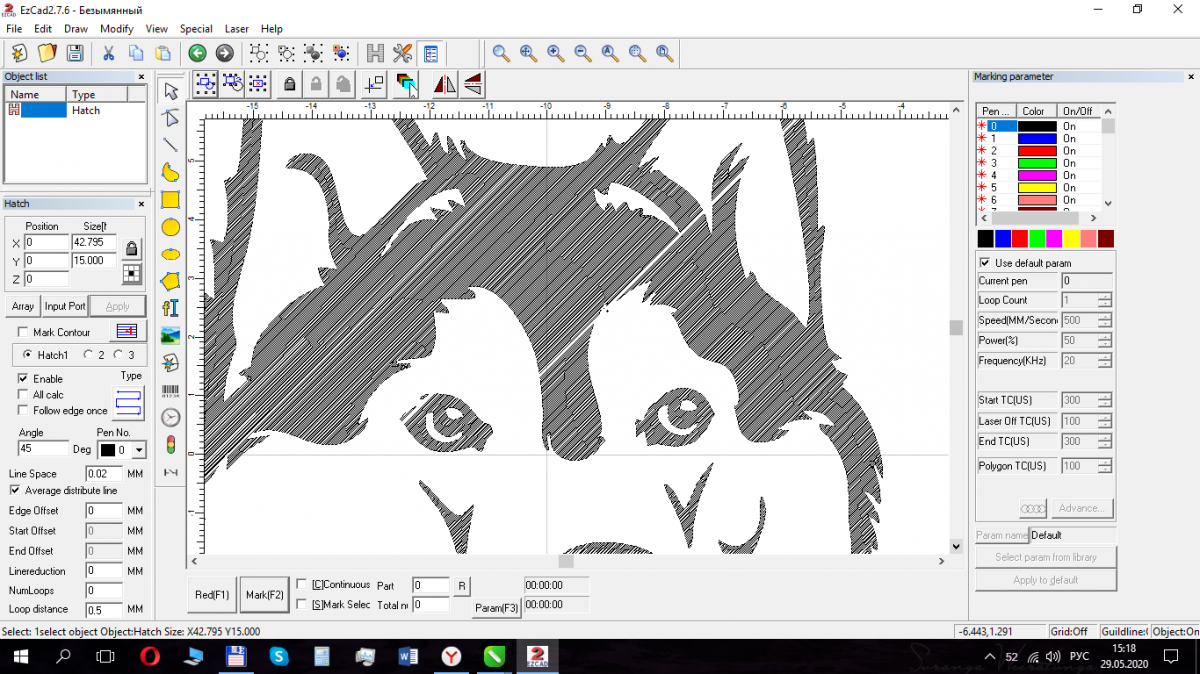Cut the selection with the scissors icon
The height and width of the screenshot is (674, 1200).
[x=108, y=53]
